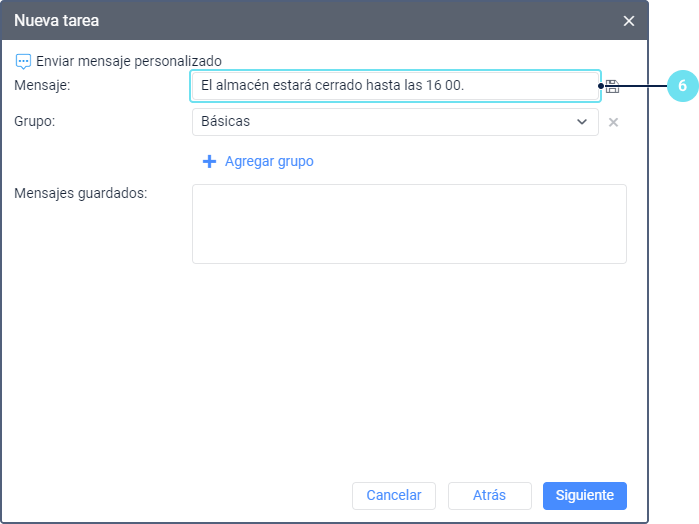699x524 pixels.
Task: Click the Mensaje: field label
Action: click(x=42, y=86)
